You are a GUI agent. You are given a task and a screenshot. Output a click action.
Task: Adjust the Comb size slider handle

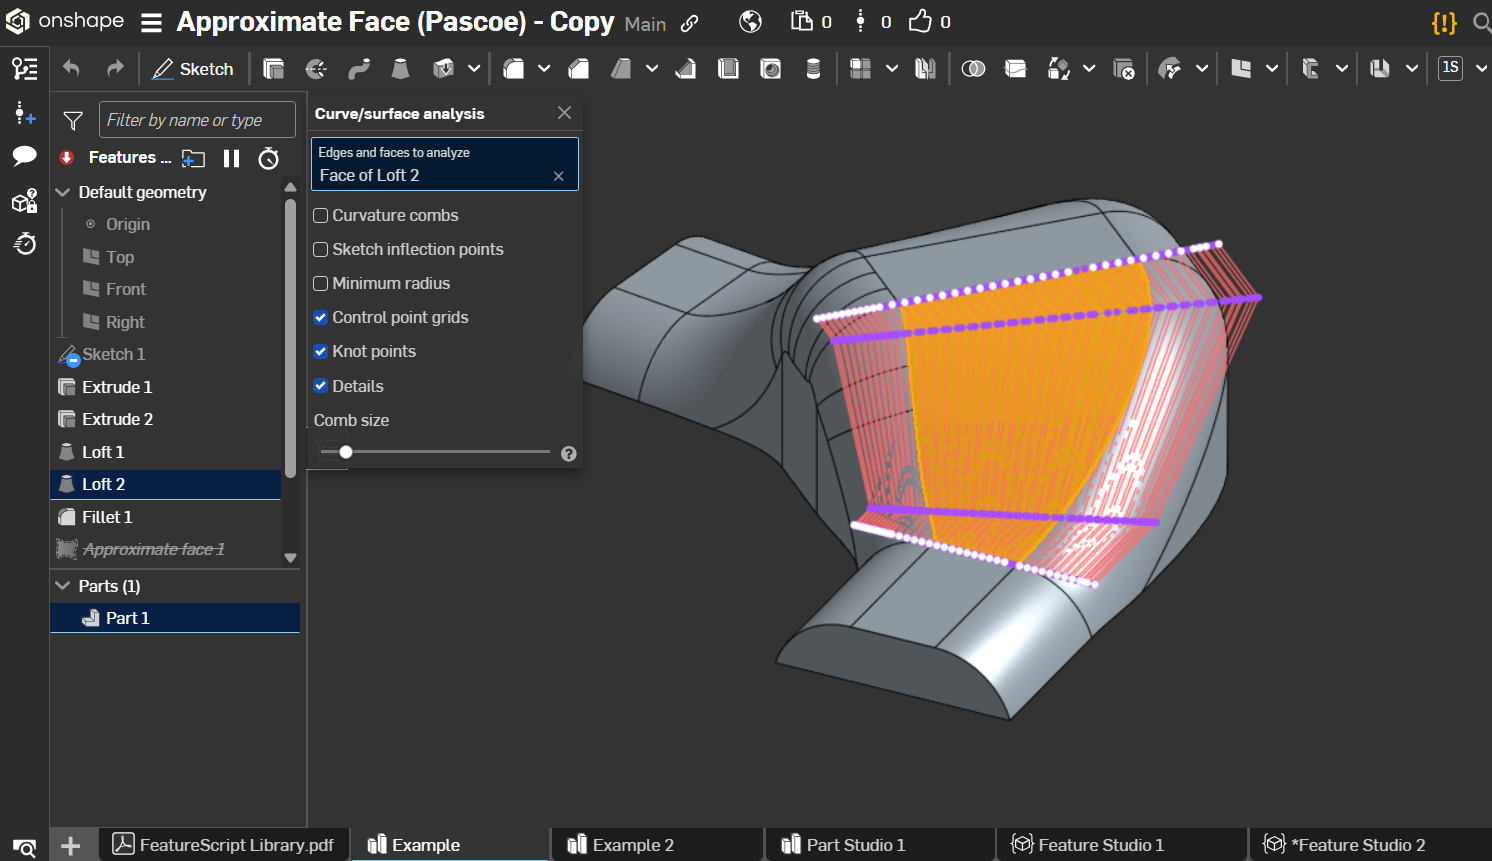point(346,452)
